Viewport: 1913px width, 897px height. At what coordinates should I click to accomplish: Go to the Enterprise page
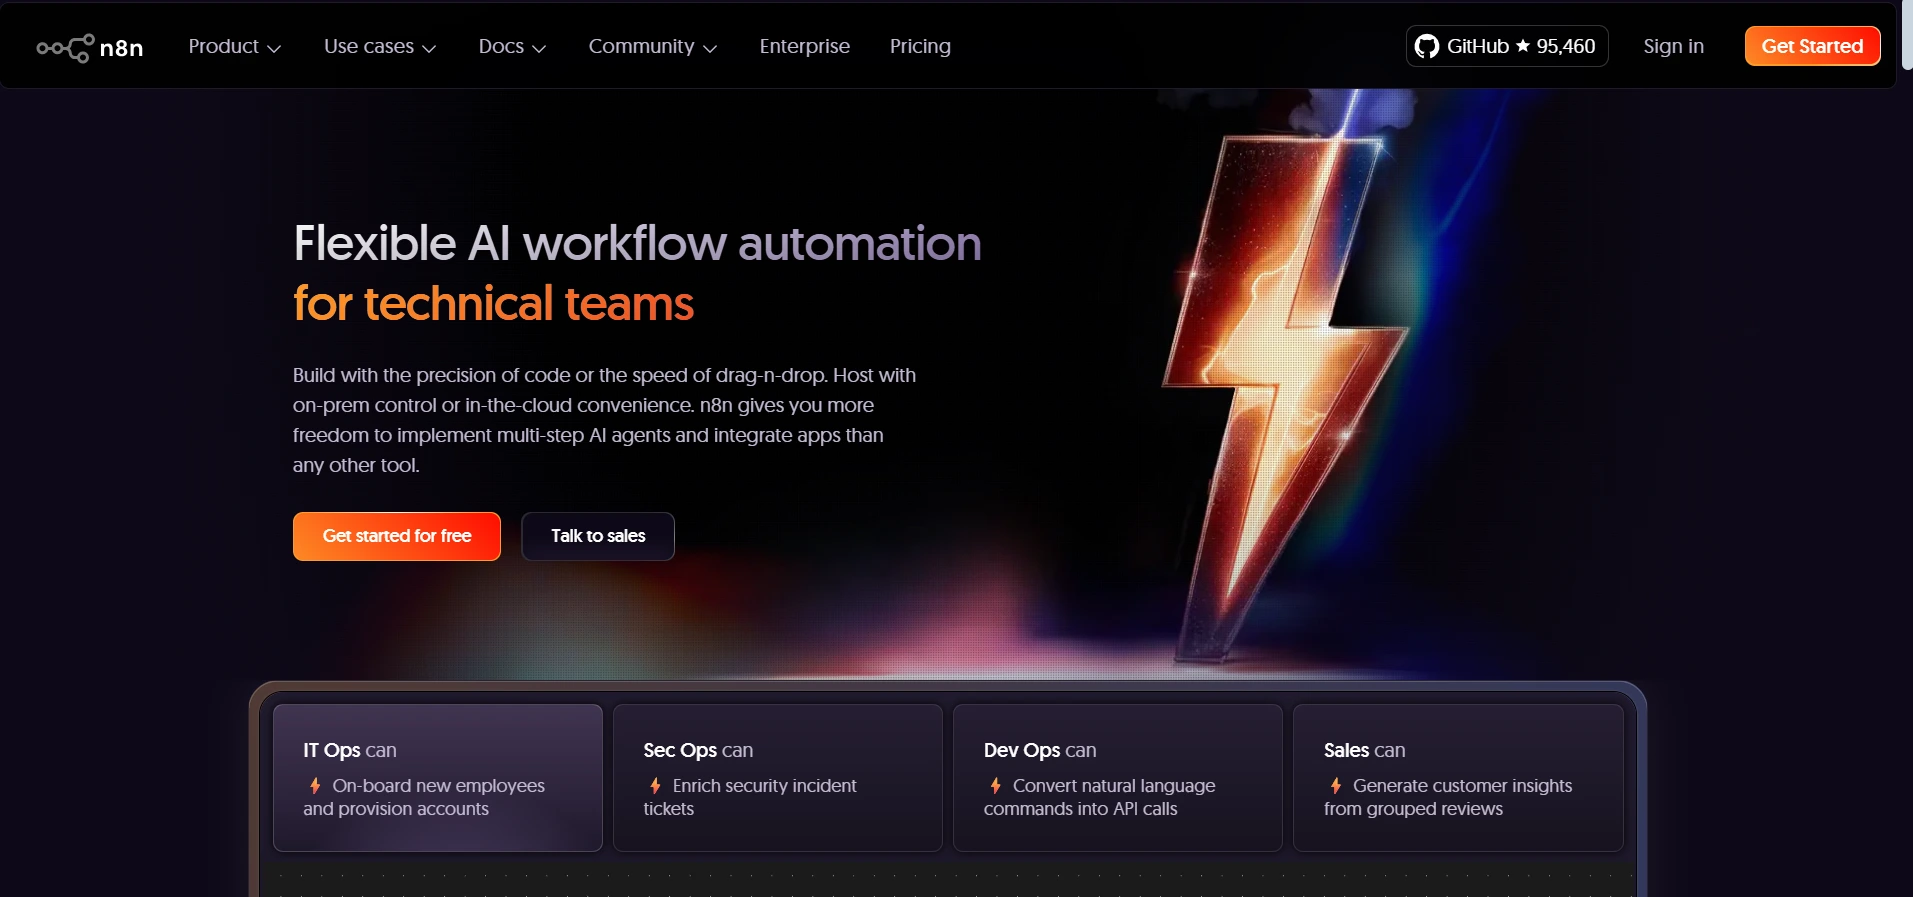point(804,47)
